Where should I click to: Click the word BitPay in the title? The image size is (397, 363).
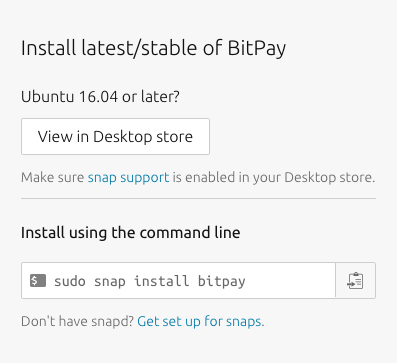pos(257,49)
